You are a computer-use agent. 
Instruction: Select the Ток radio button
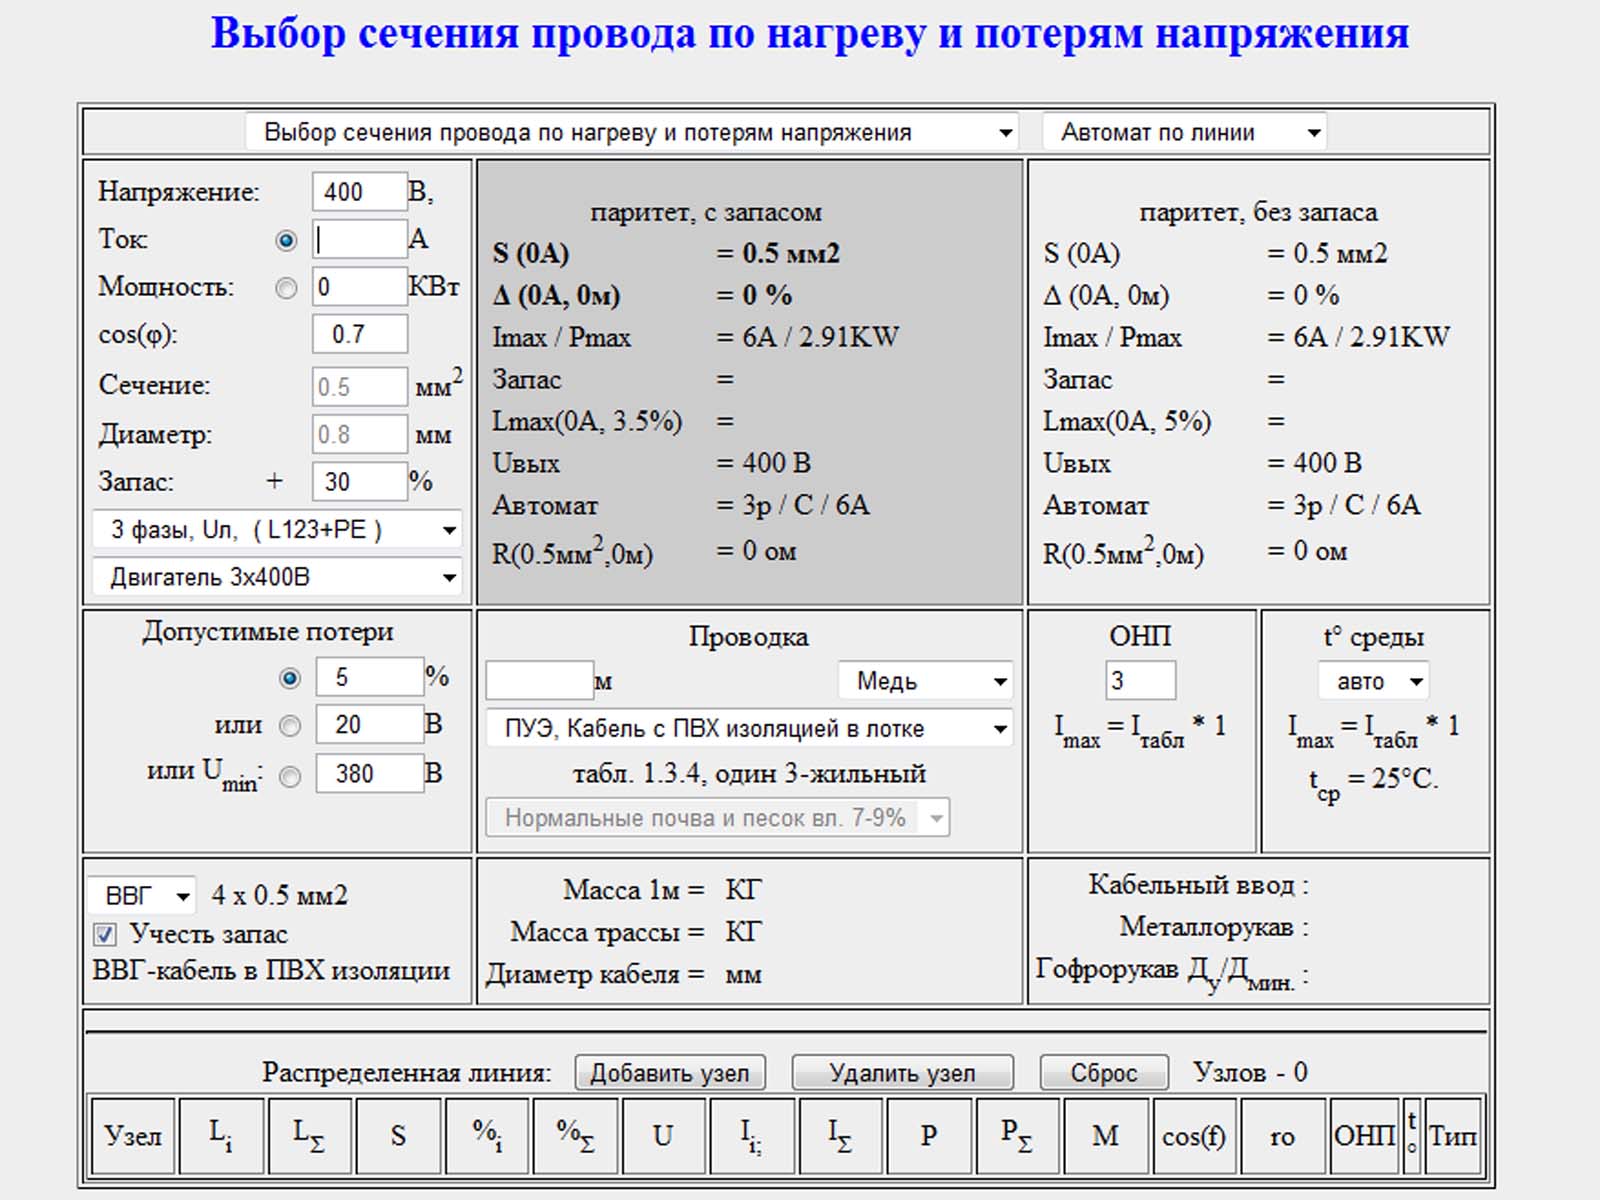click(286, 240)
